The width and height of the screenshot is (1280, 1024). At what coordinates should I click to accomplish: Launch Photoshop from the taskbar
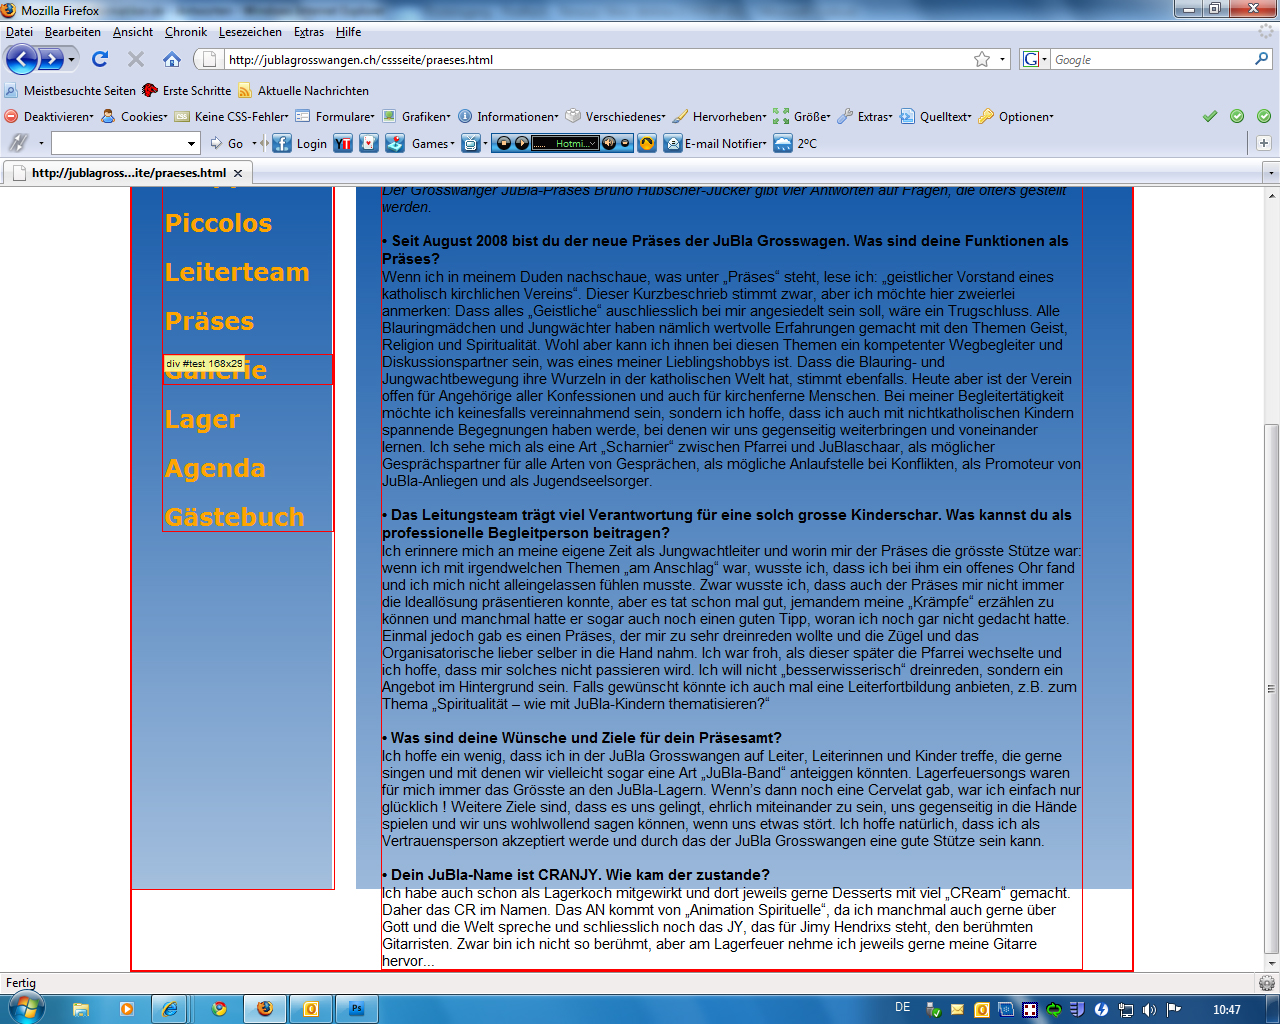[x=357, y=1009]
